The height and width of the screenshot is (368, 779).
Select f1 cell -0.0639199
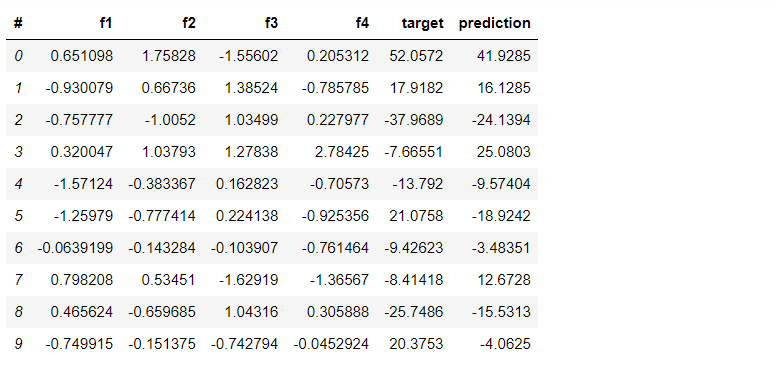(x=75, y=248)
